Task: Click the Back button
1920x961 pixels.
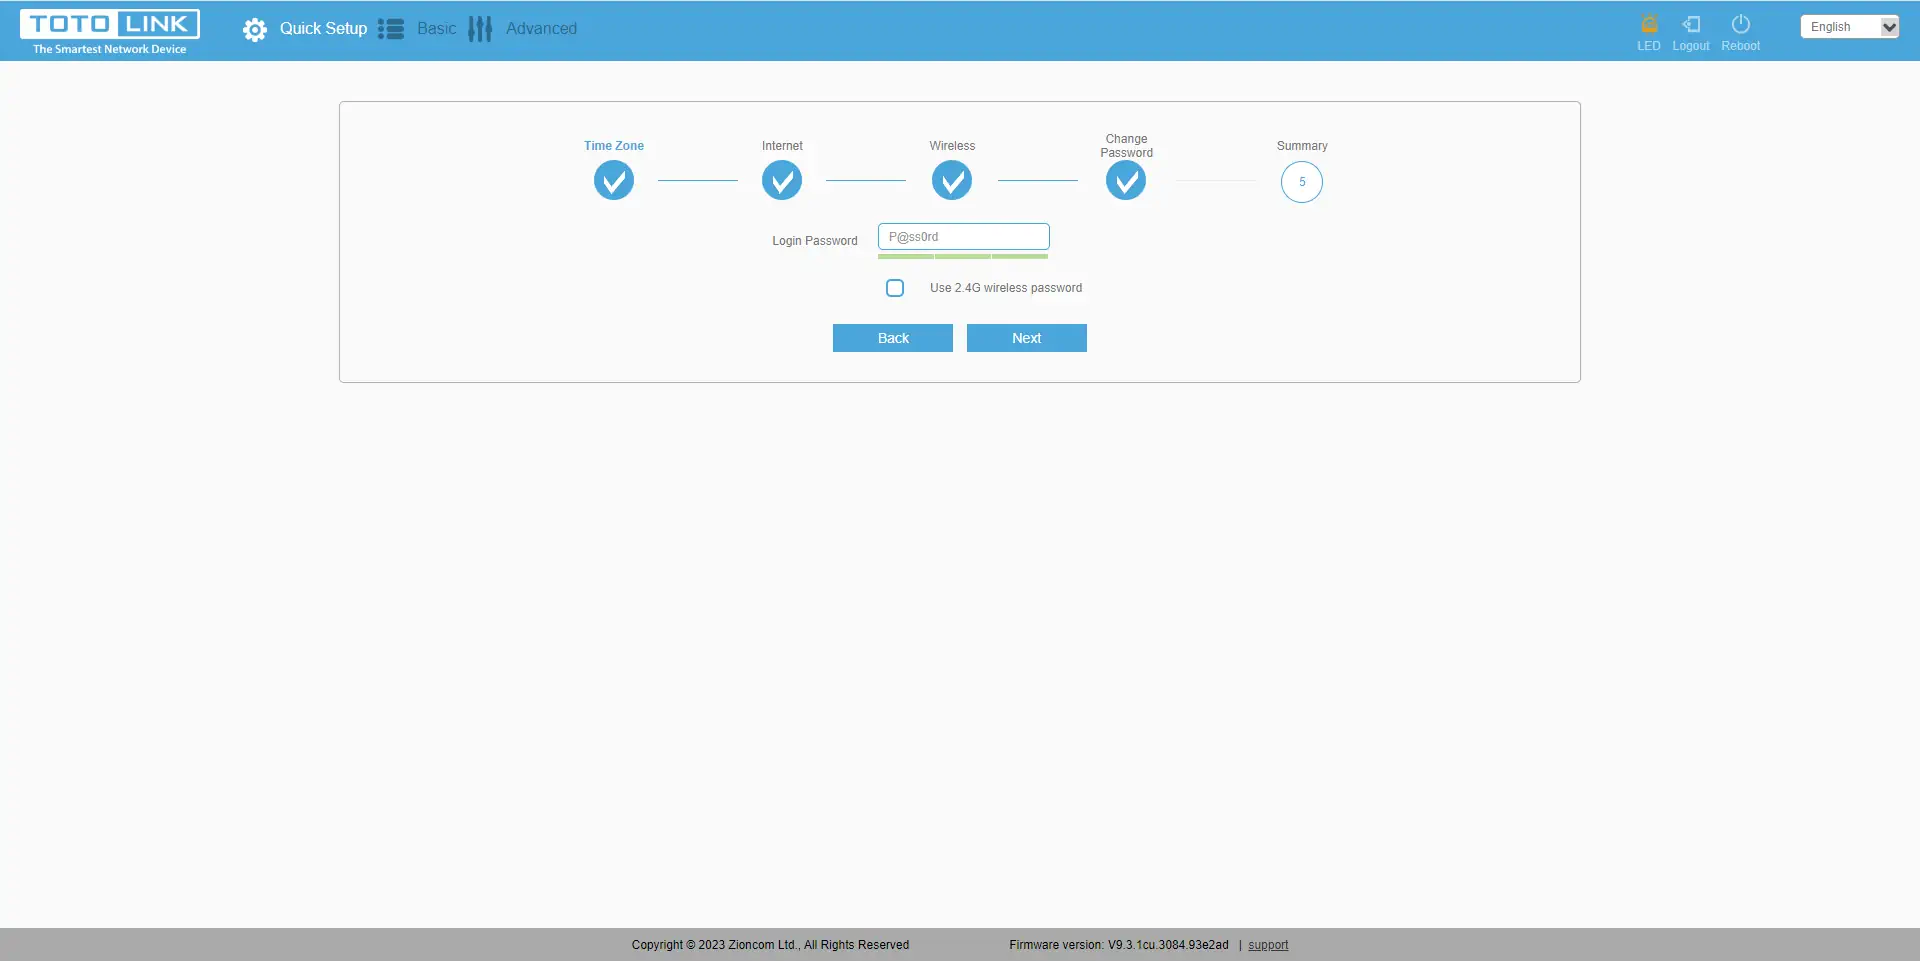Action: tap(893, 338)
